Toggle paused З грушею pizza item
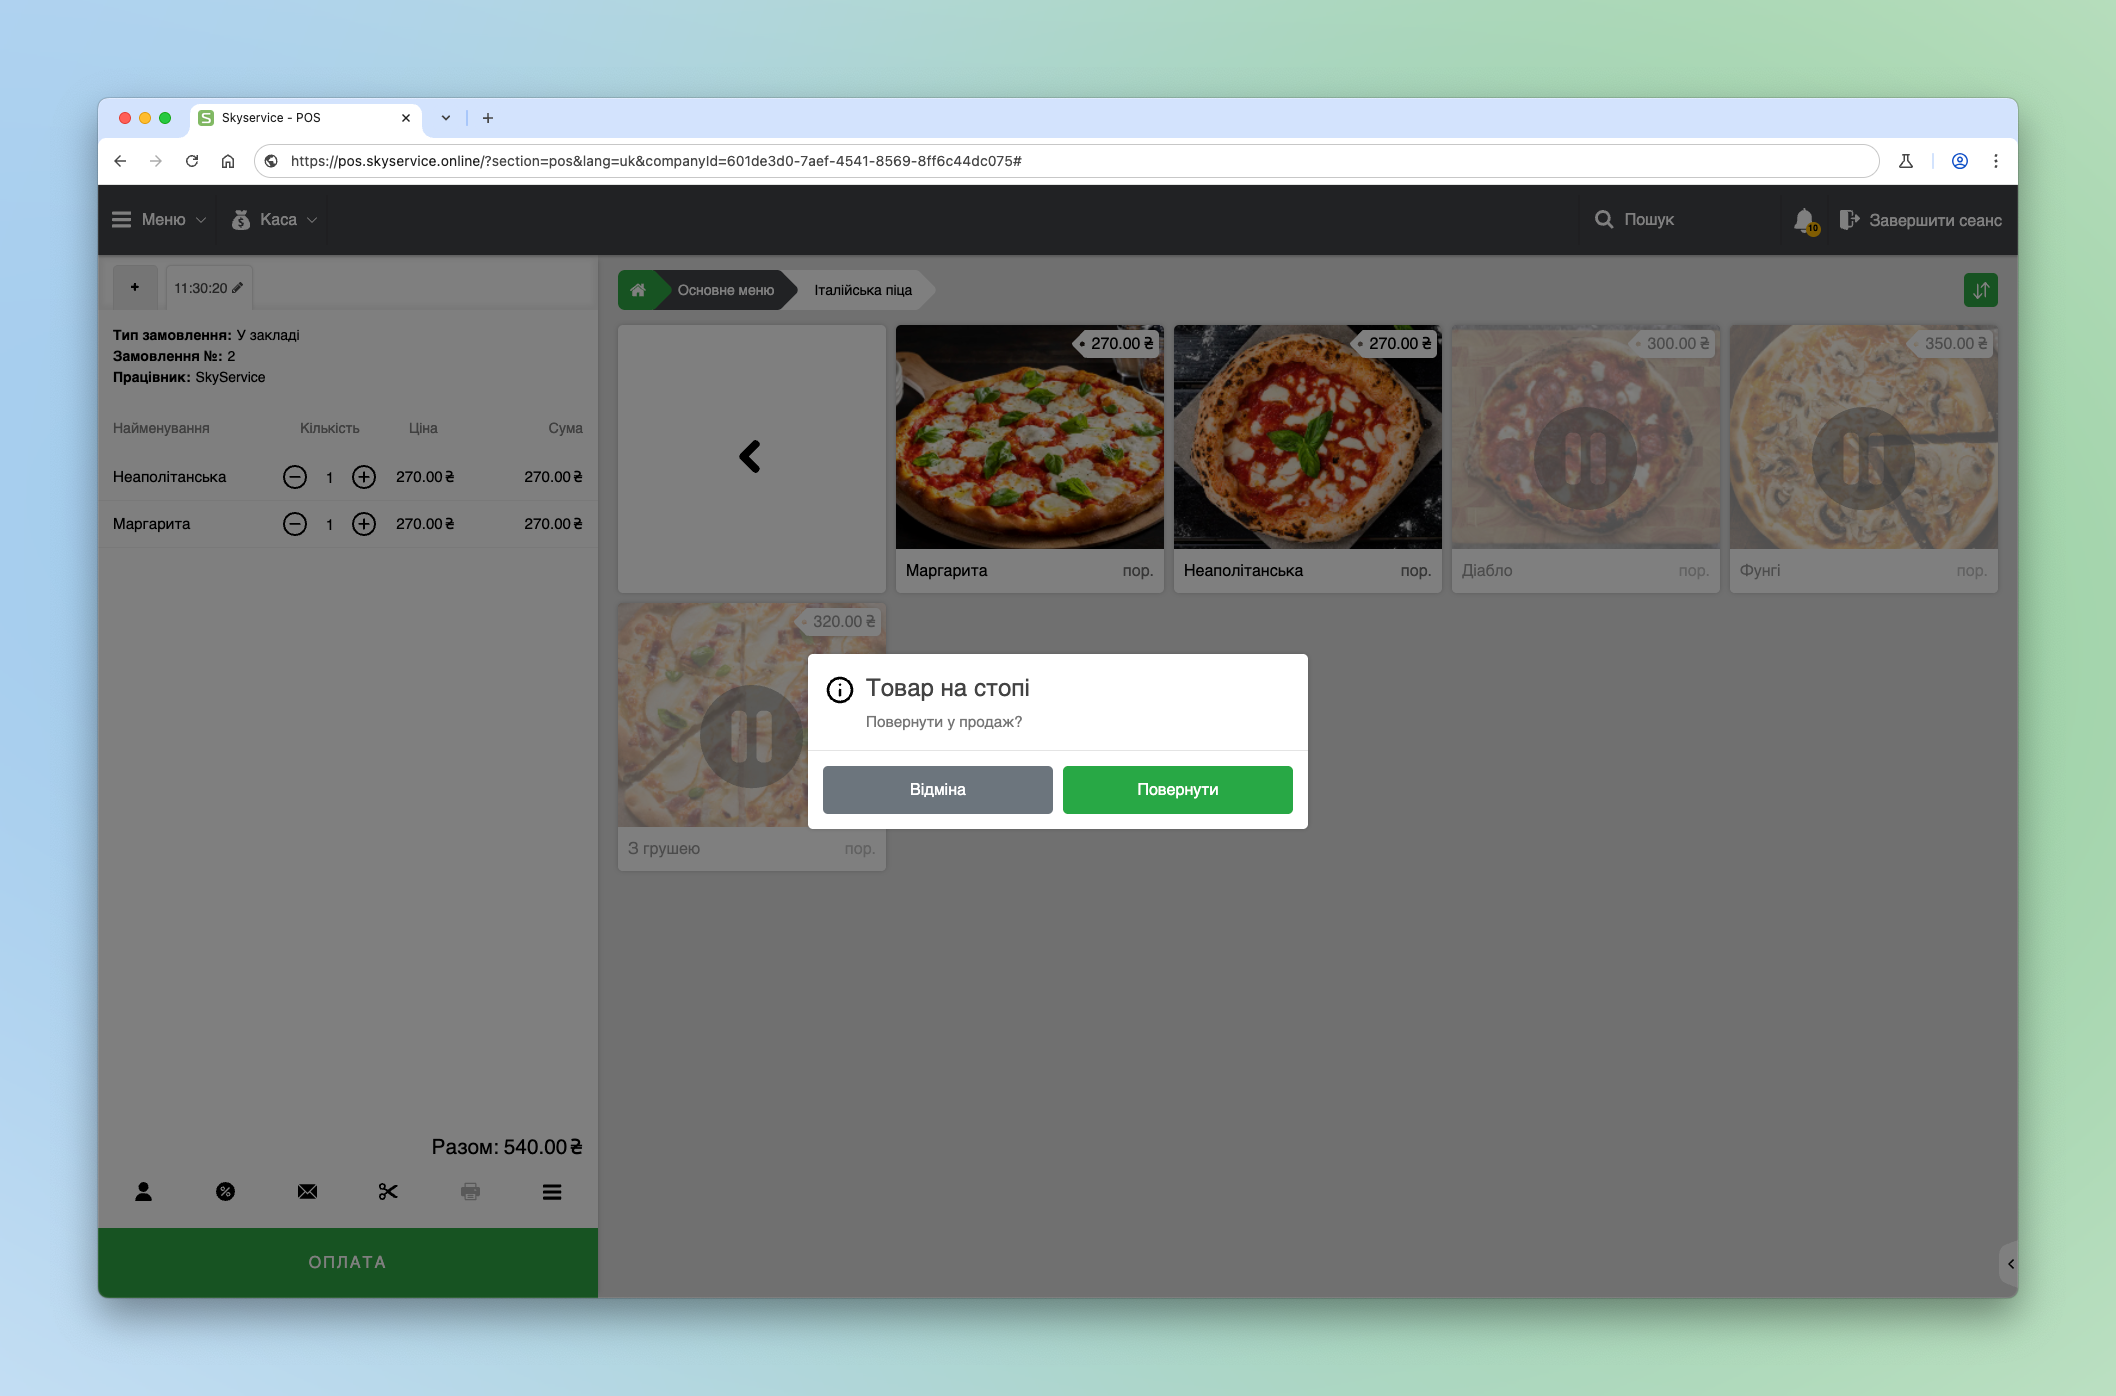The image size is (2116, 1396). (751, 736)
